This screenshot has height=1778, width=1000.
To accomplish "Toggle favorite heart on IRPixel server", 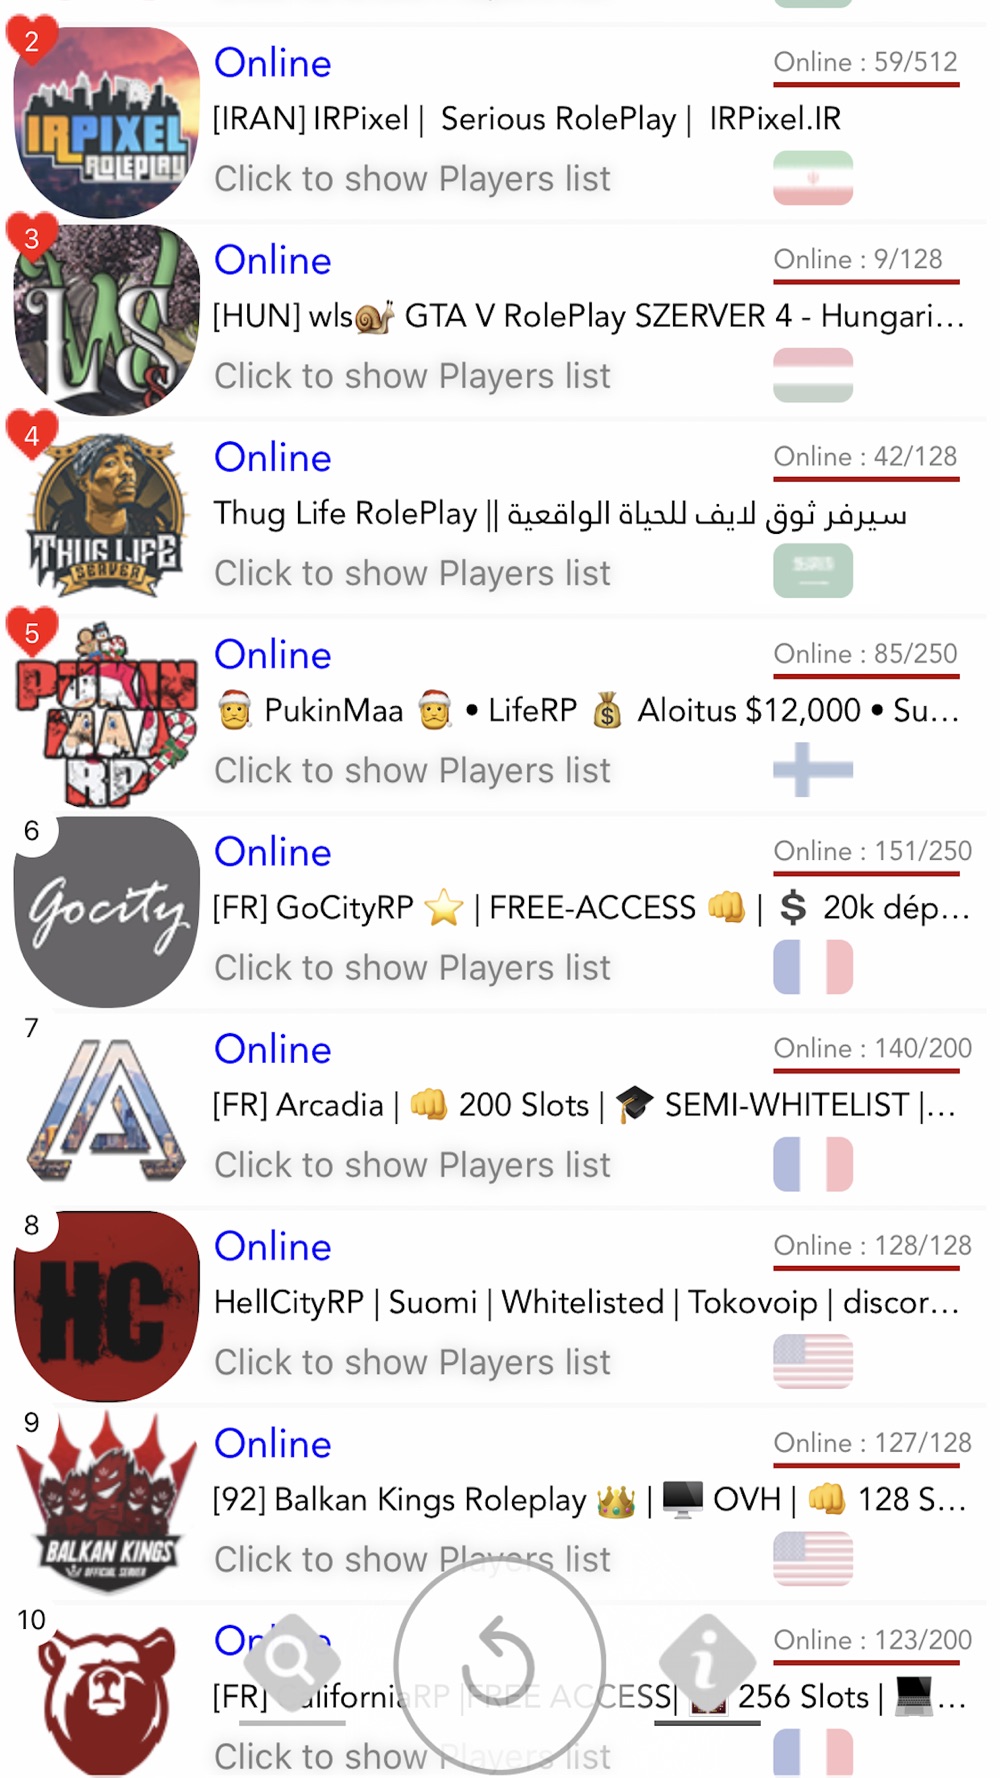I will click(32, 40).
